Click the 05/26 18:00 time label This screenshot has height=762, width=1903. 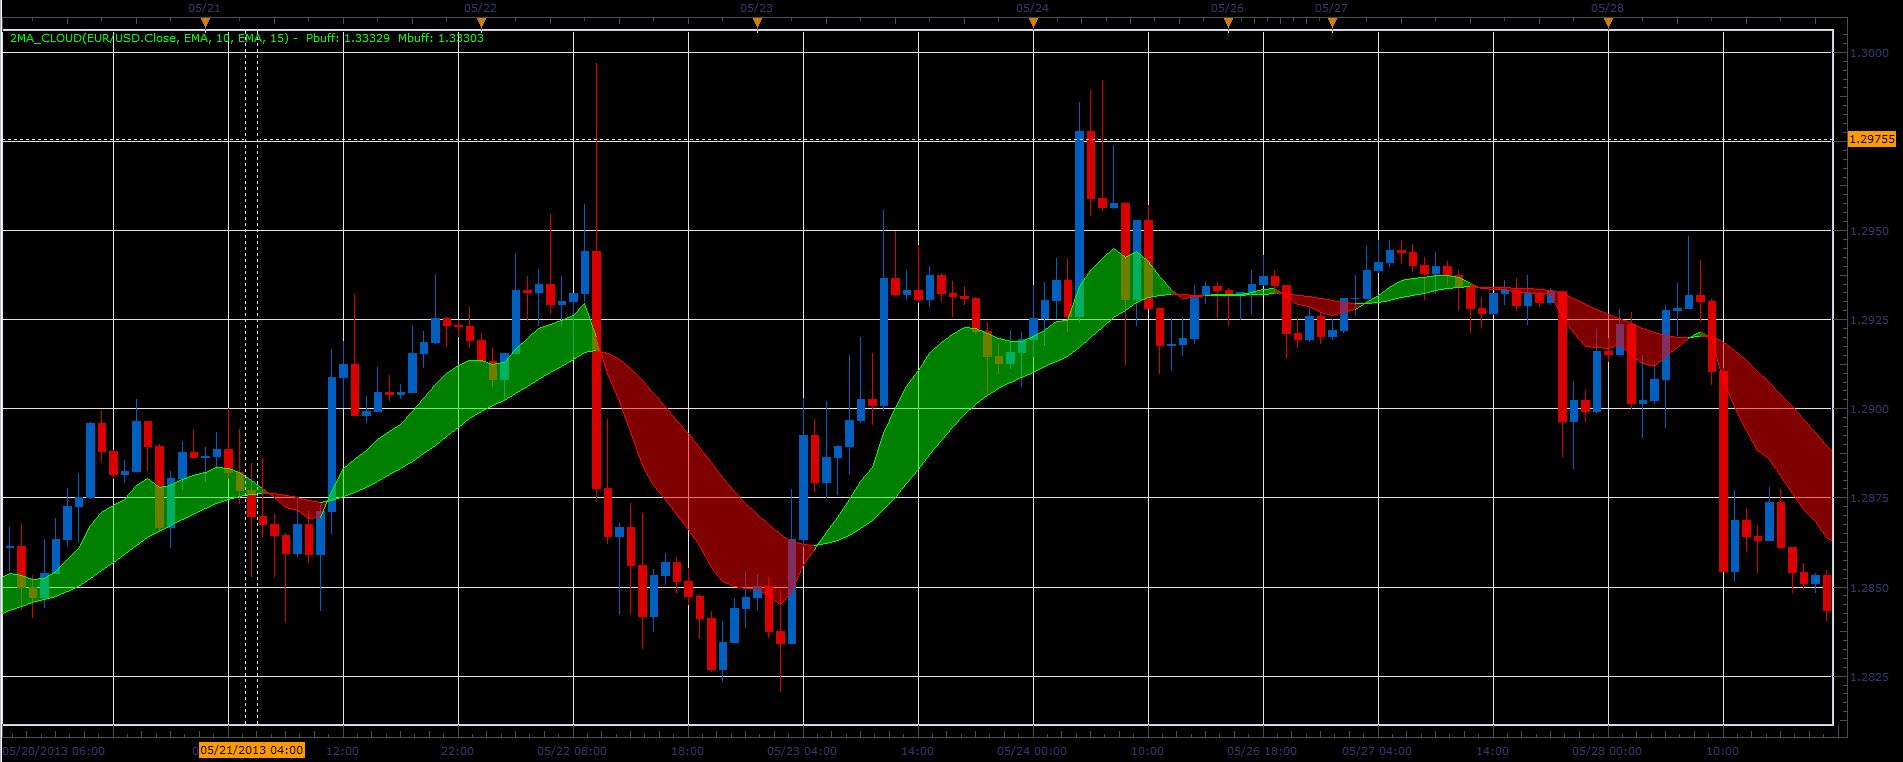[1262, 751]
